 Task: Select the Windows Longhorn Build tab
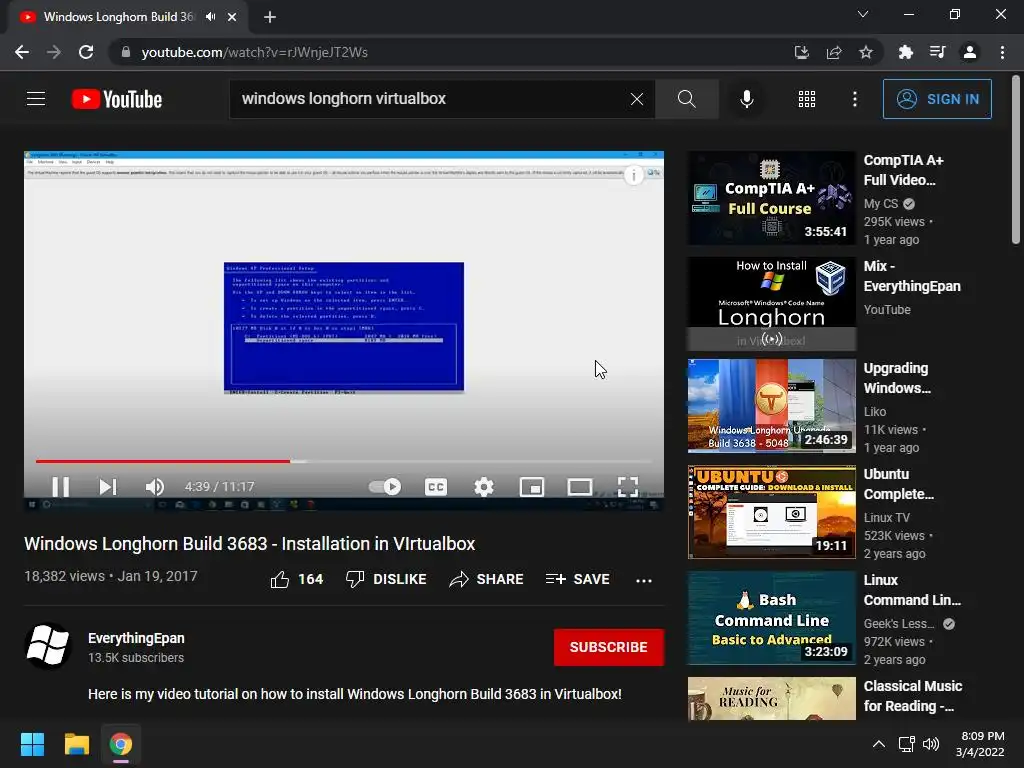click(118, 17)
